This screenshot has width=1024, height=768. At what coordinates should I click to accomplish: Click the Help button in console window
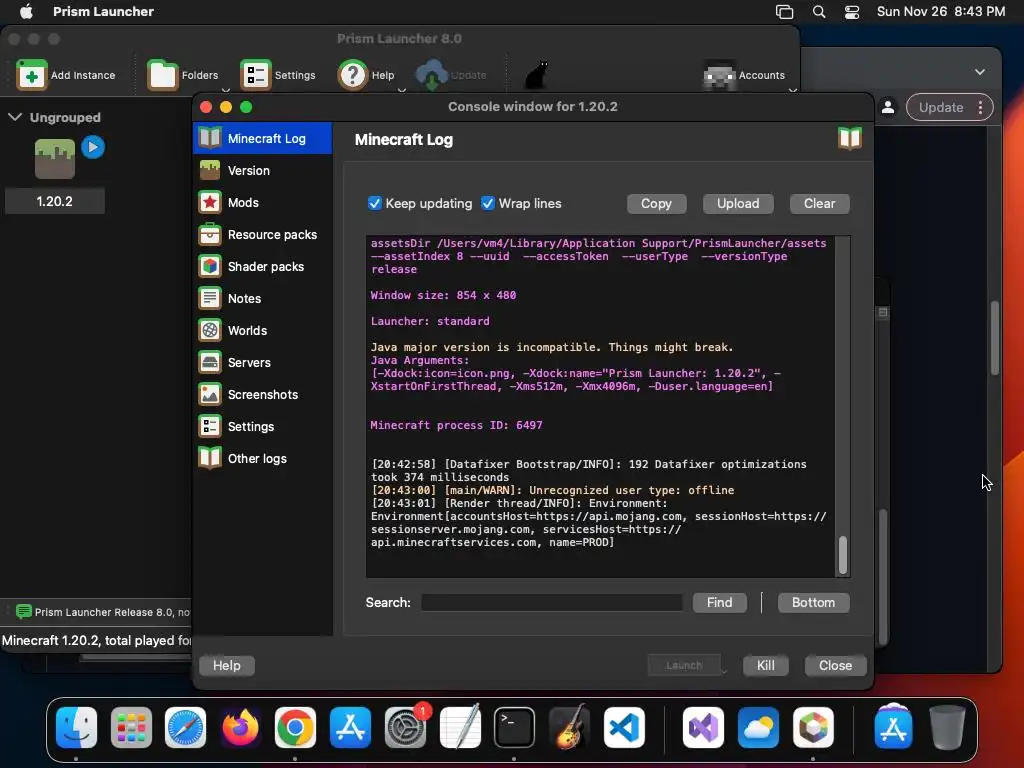[x=227, y=665]
